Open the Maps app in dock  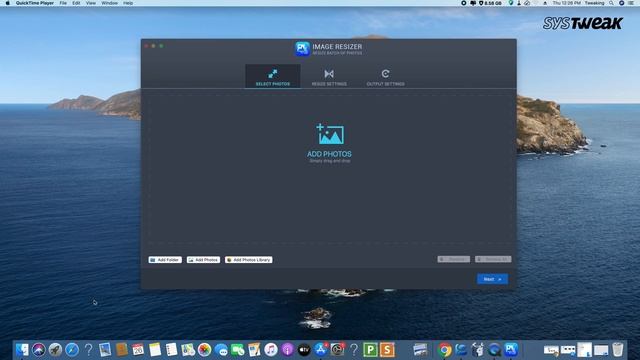click(x=188, y=350)
